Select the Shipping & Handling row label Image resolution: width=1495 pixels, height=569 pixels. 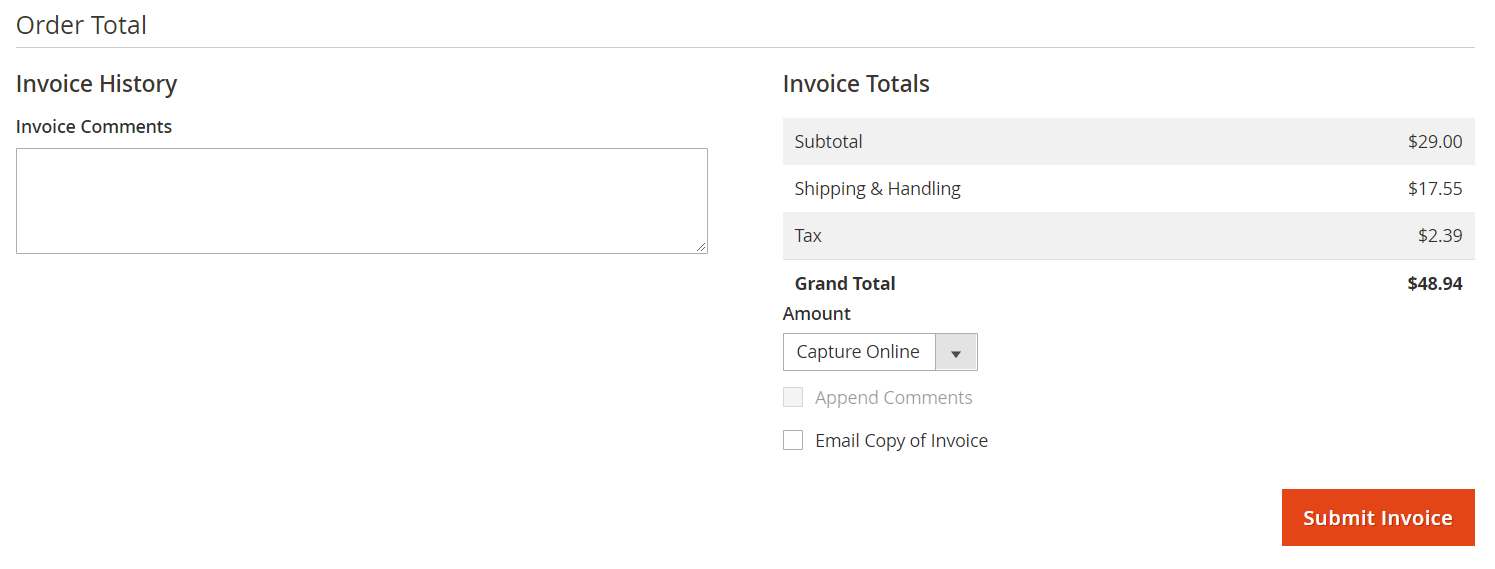(878, 188)
